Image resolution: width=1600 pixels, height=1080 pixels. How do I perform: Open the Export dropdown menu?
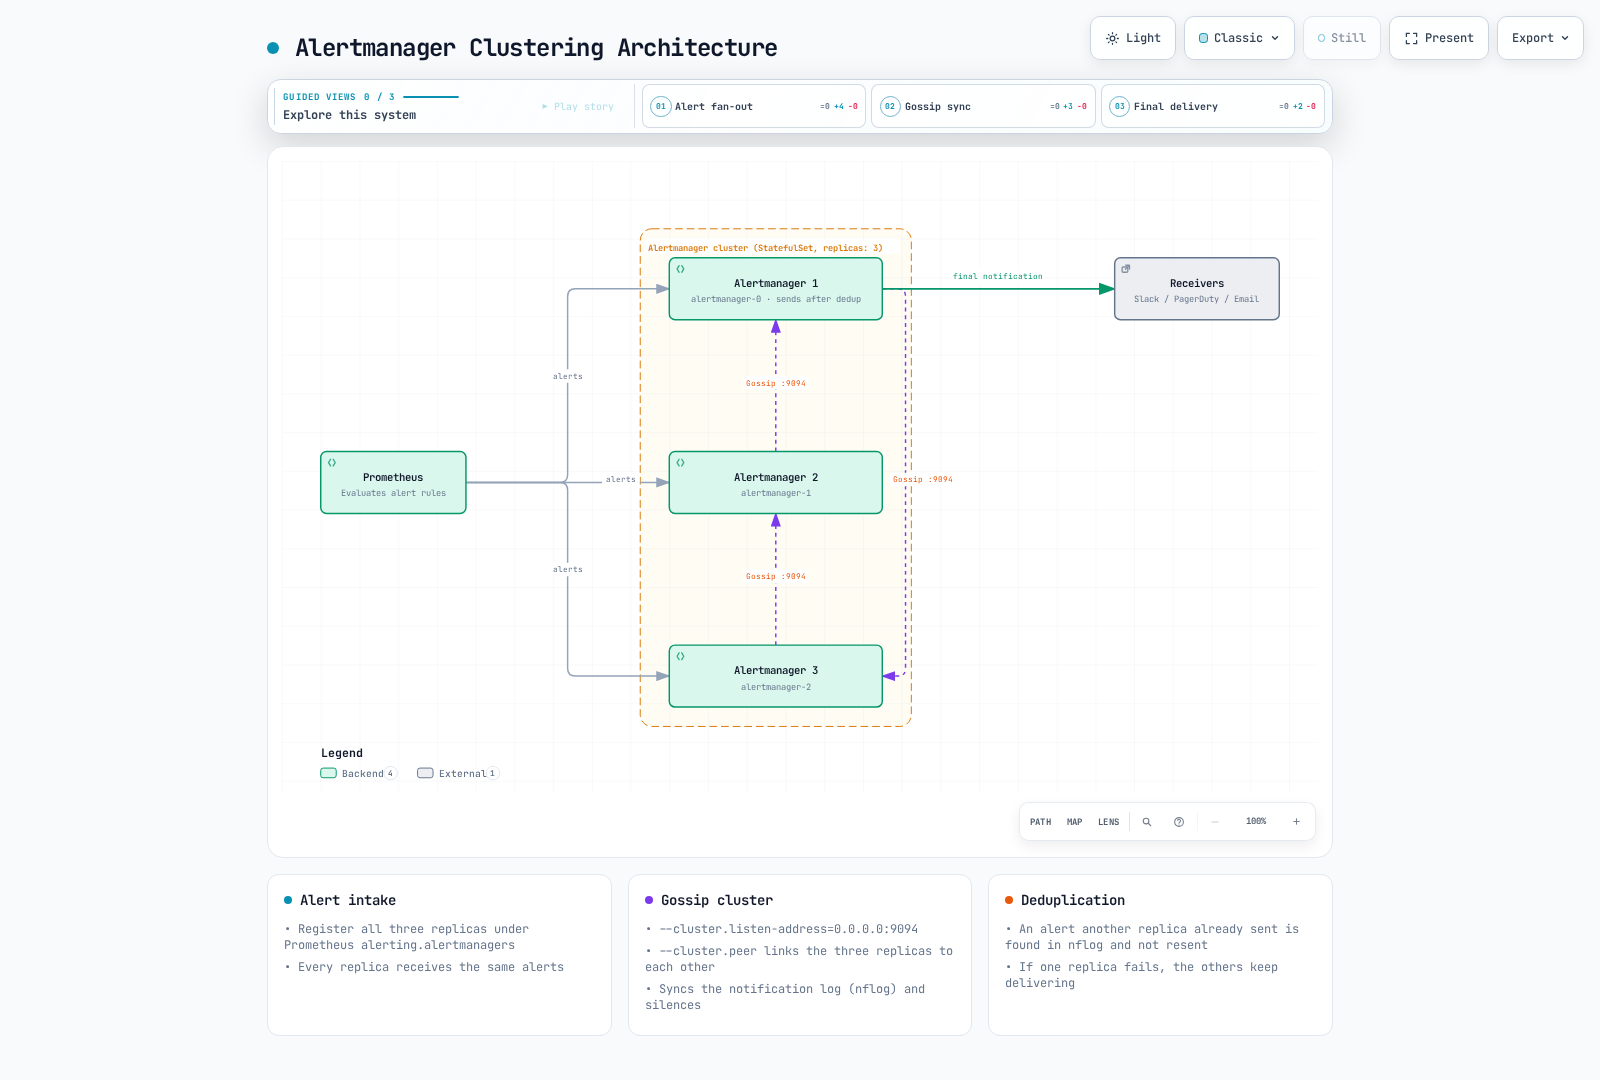pyautogui.click(x=1540, y=38)
